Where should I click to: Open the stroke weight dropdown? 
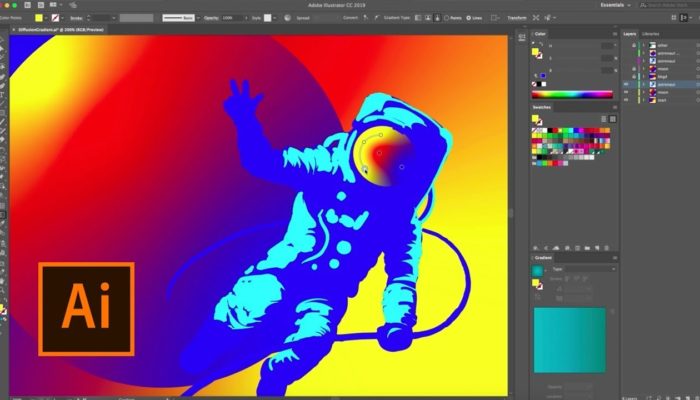(114, 18)
